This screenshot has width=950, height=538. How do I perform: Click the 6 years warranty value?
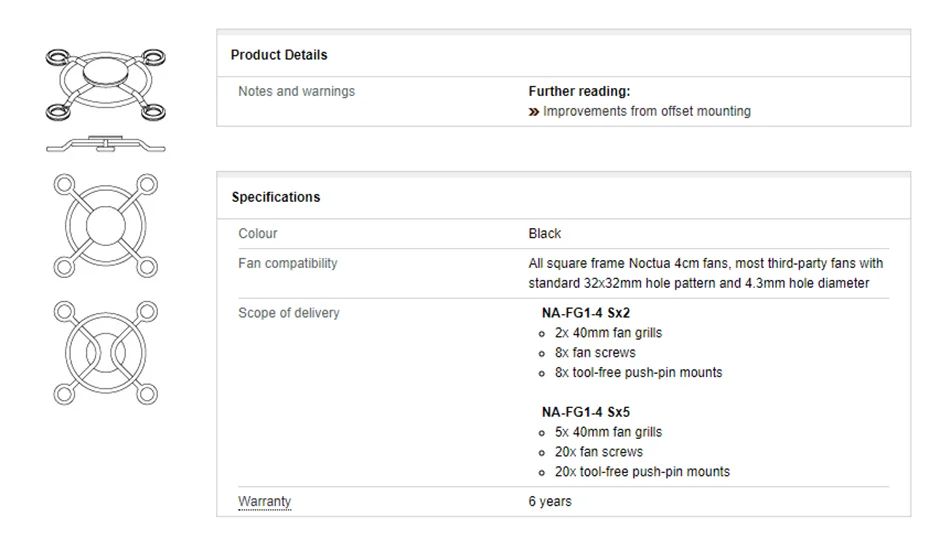(x=550, y=501)
